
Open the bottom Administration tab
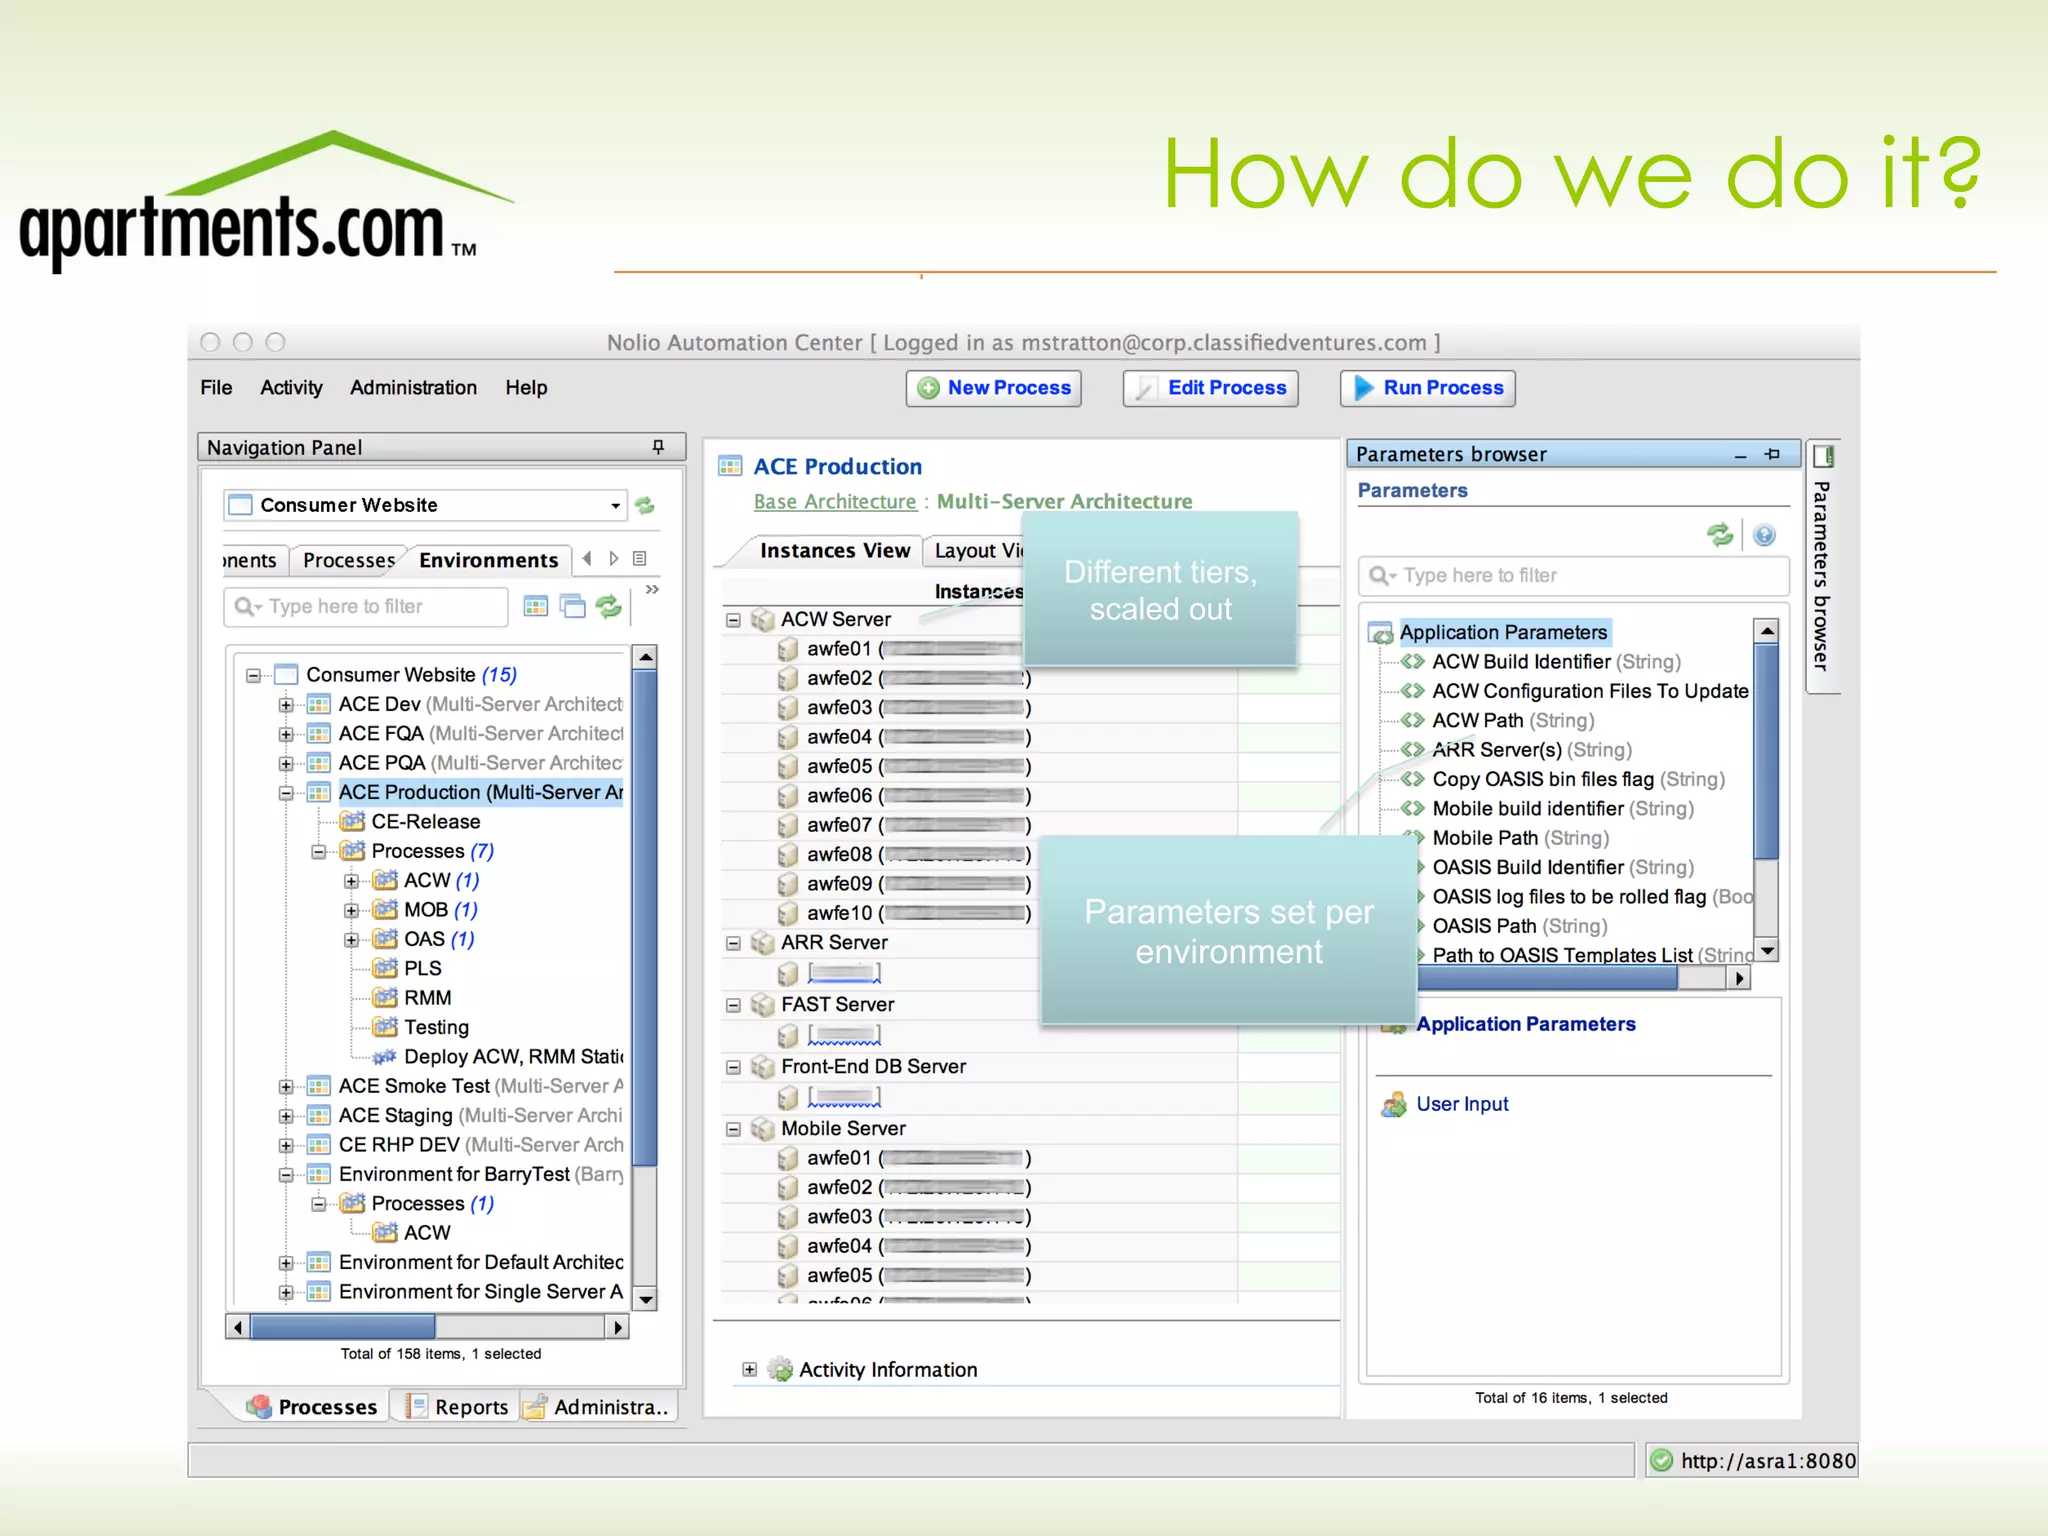point(598,1407)
